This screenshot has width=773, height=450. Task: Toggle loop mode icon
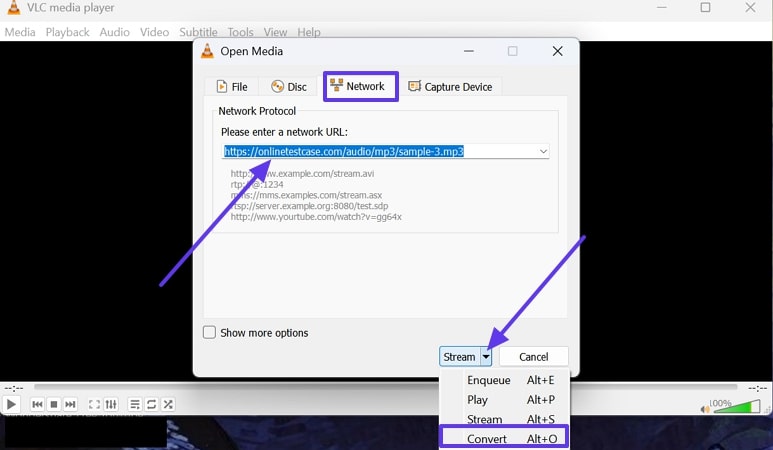151,405
